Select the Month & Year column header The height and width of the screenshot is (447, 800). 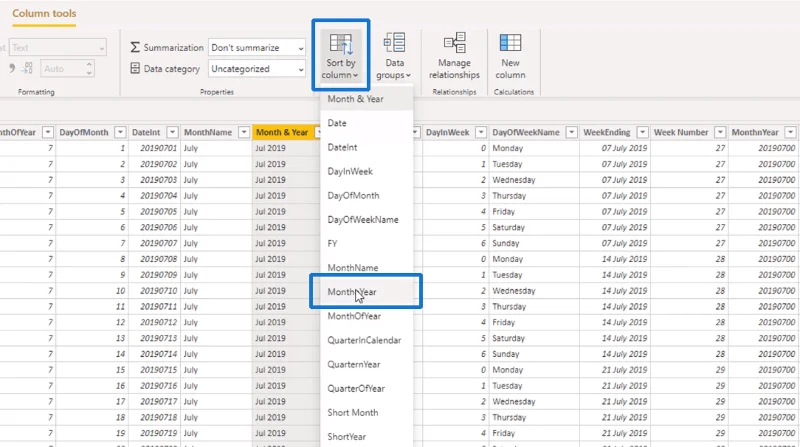(282, 132)
